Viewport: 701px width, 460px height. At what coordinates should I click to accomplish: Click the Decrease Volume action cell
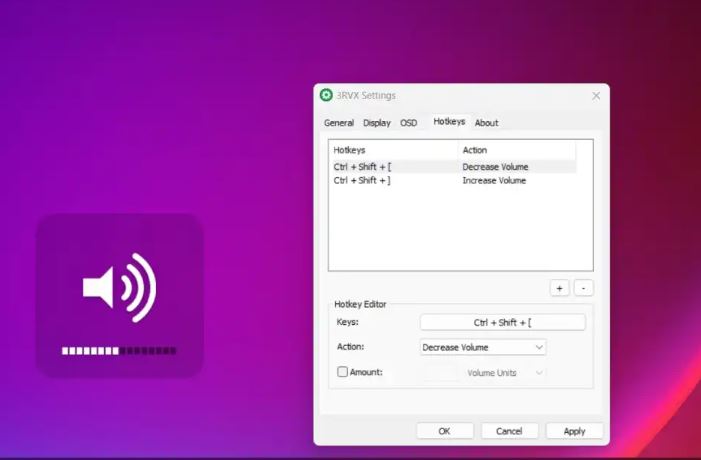(495, 167)
